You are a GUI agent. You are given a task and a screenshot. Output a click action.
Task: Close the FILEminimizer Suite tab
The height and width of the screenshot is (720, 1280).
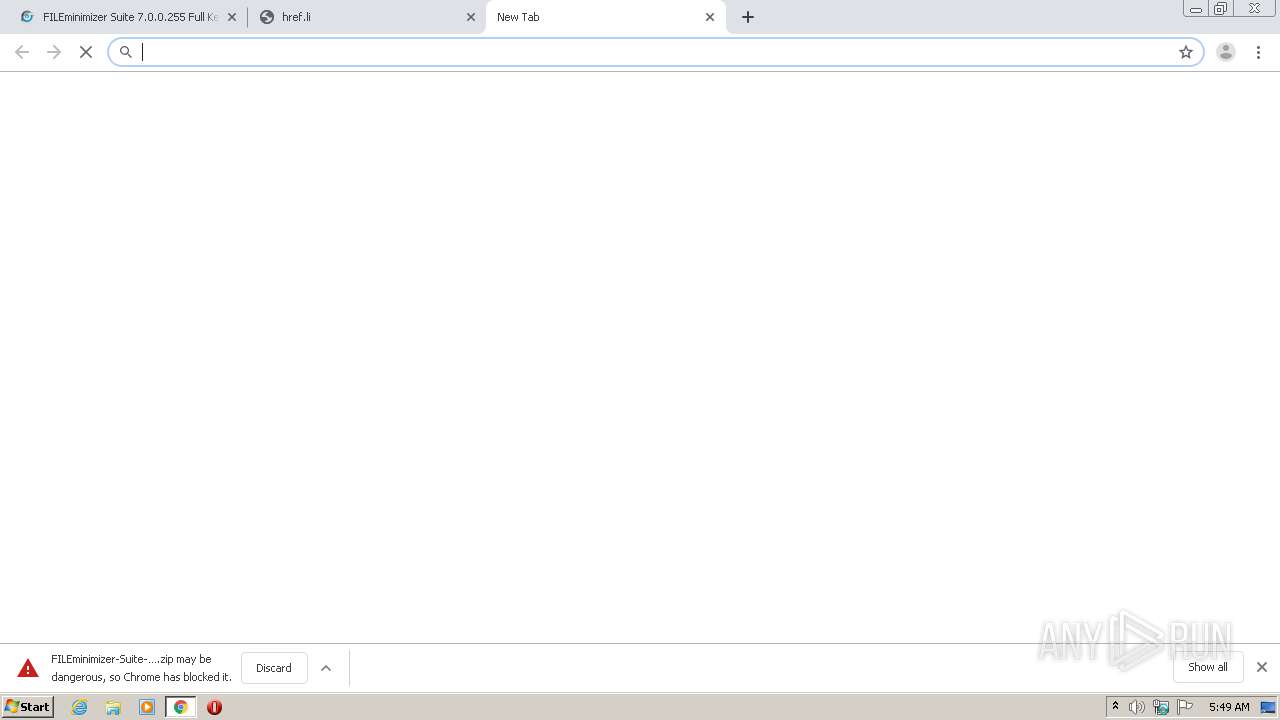[232, 17]
